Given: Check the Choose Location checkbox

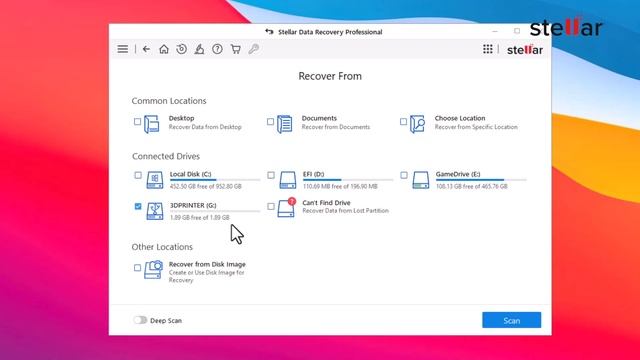Looking at the screenshot, I should coord(403,122).
